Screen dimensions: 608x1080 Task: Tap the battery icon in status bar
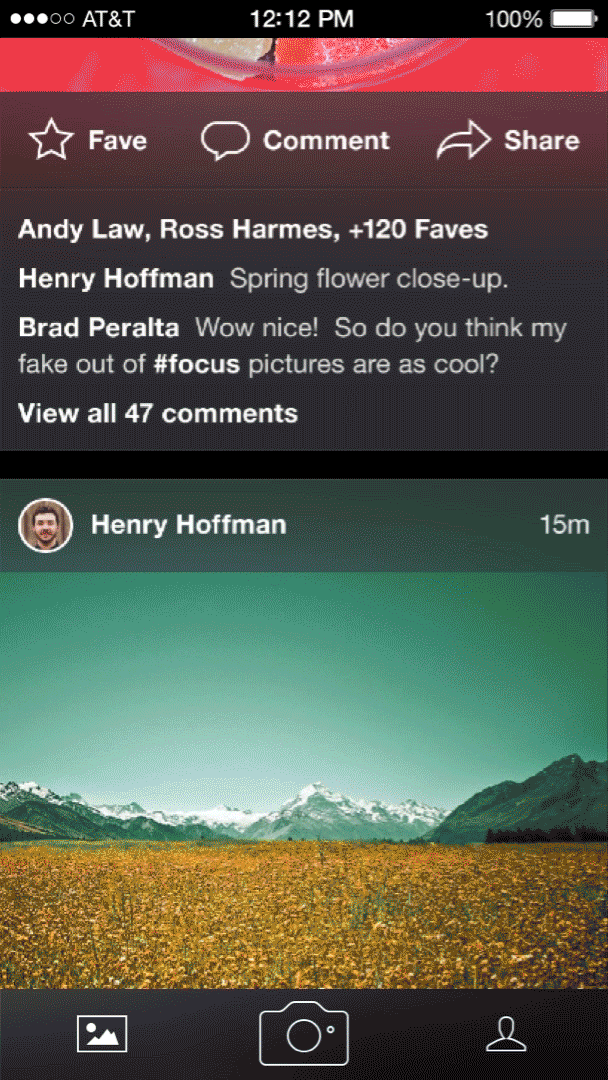point(573,19)
